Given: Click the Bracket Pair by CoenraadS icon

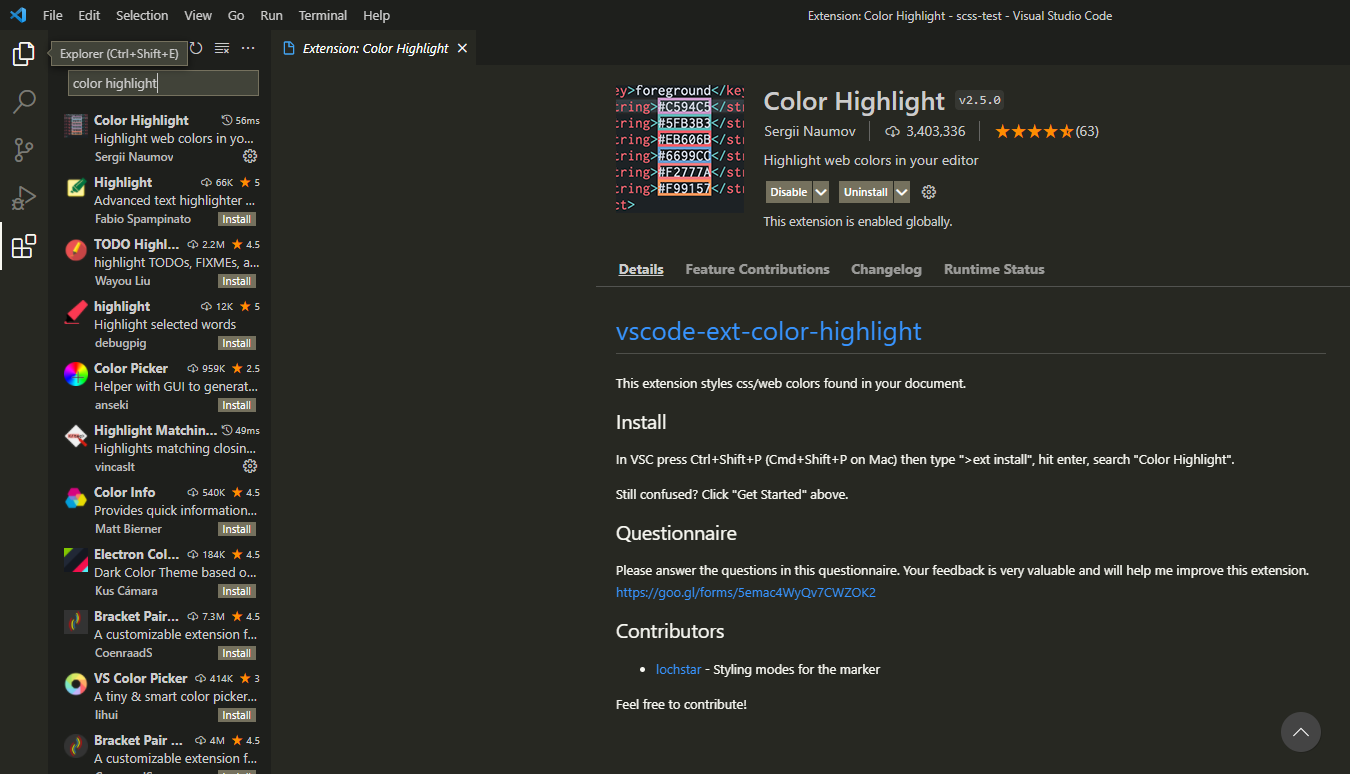Looking at the screenshot, I should click(x=76, y=622).
